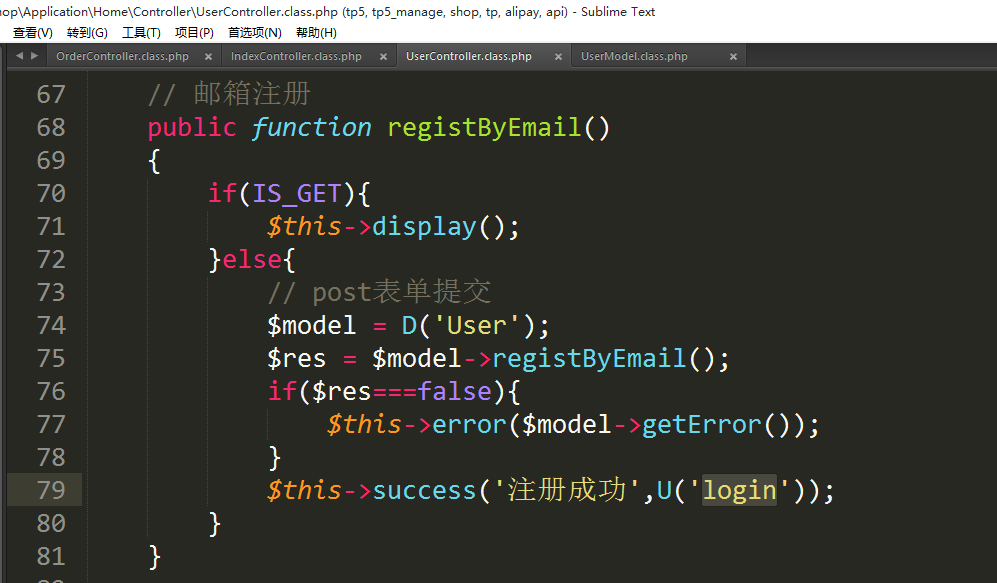Open the 查看(V) menu

(32, 32)
